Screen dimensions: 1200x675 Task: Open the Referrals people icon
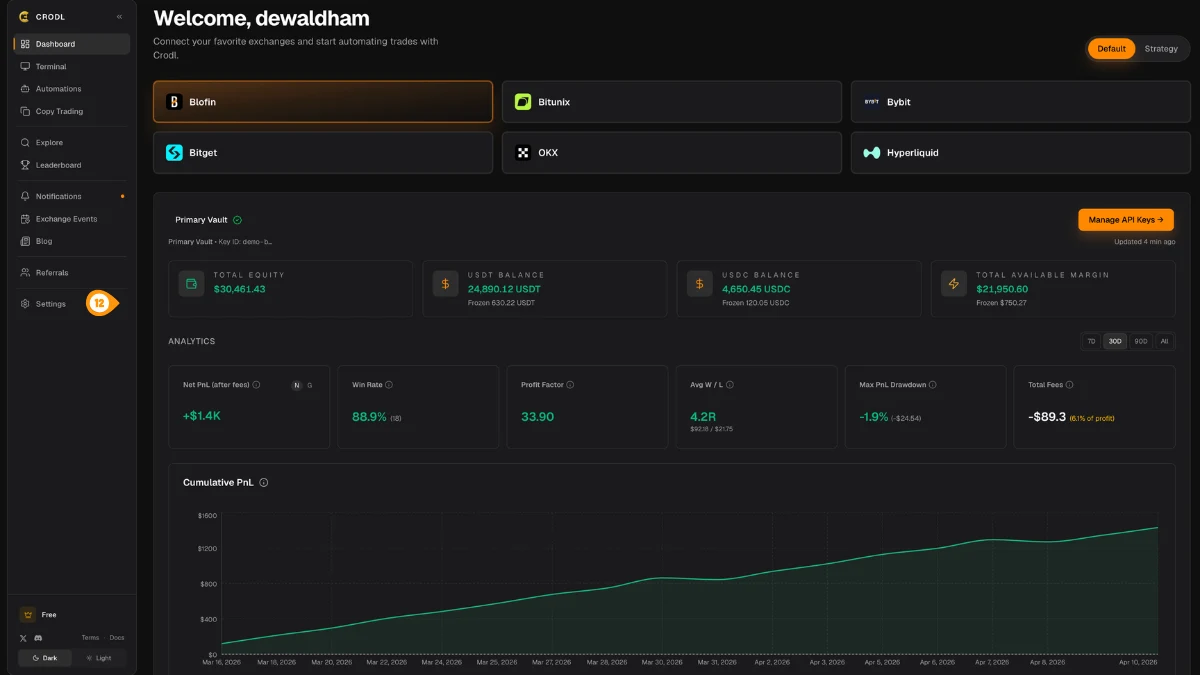tap(25, 272)
